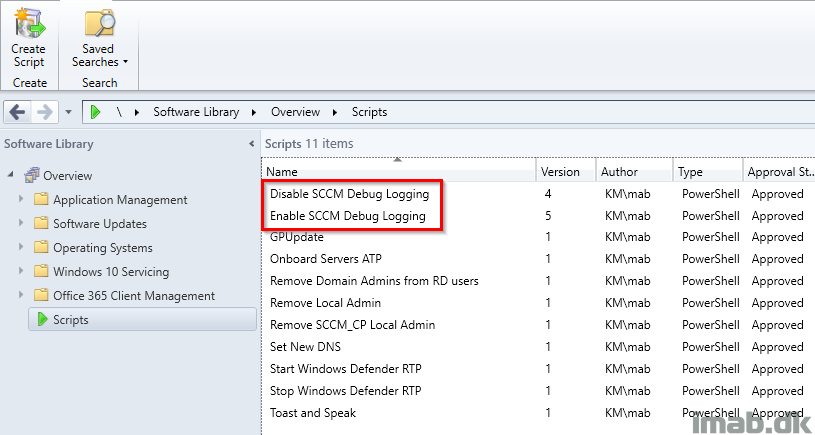Click the Forward navigation arrow
The width and height of the screenshot is (815, 435).
pyautogui.click(x=45, y=112)
